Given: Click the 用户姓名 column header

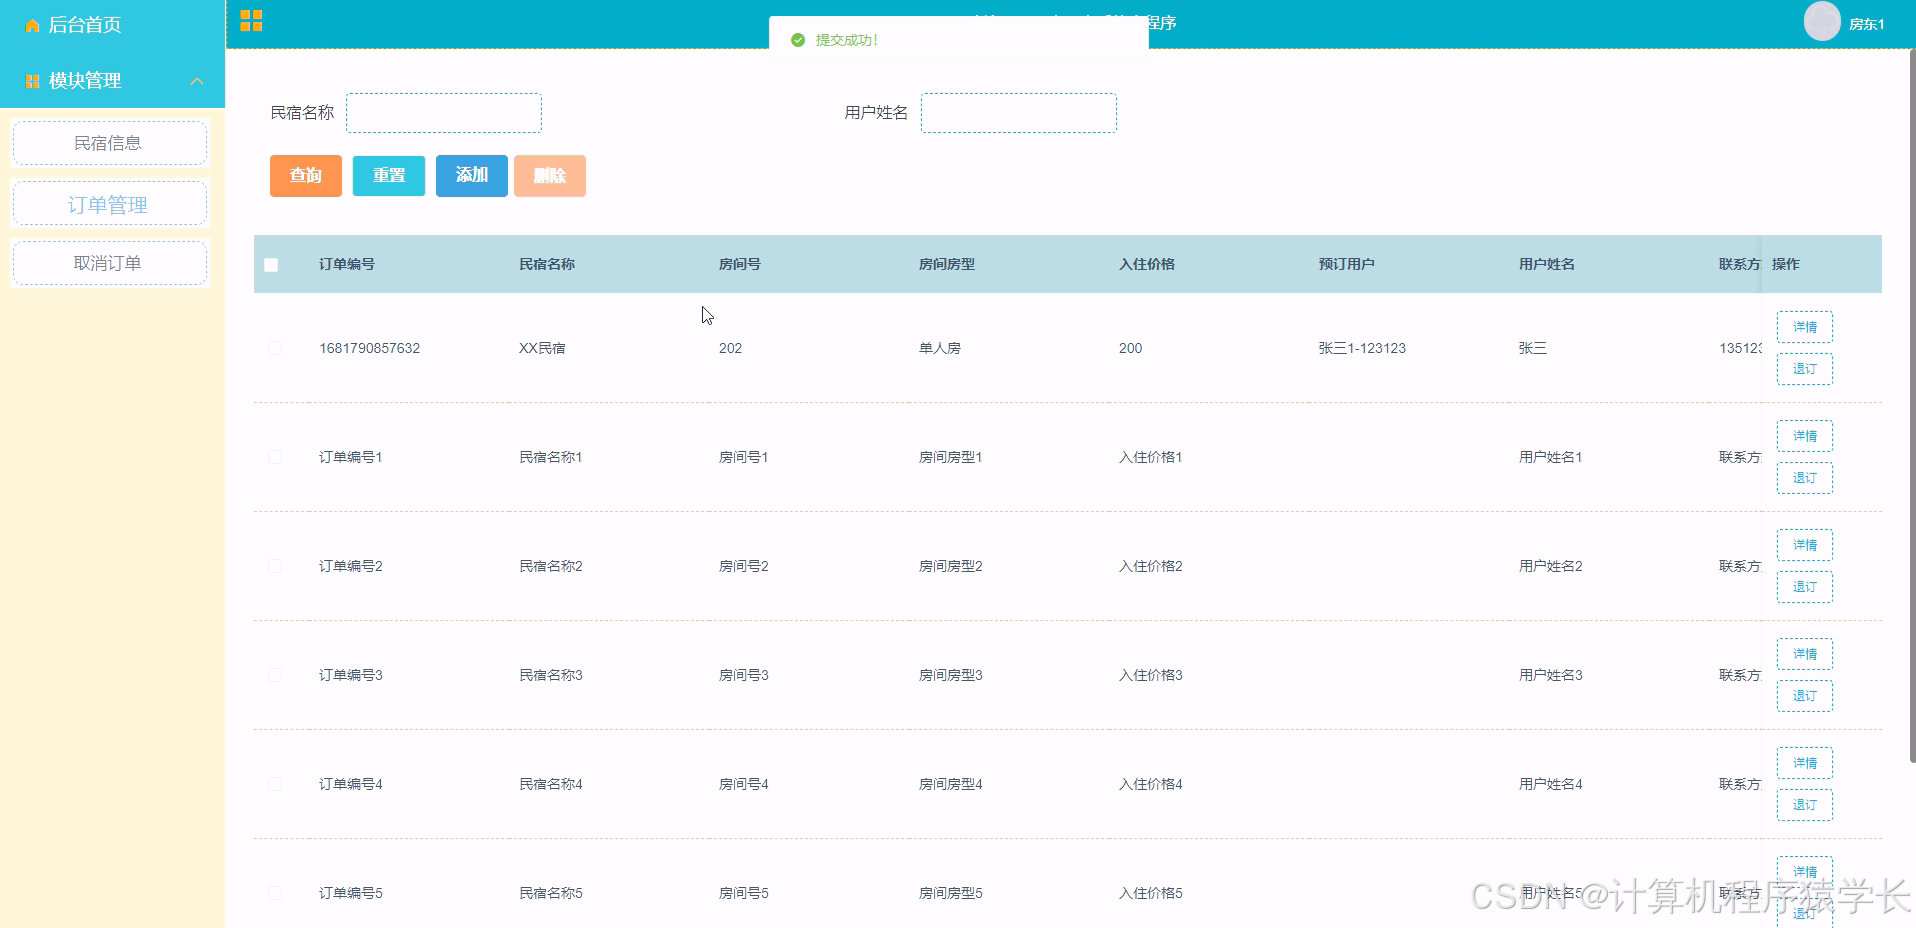Looking at the screenshot, I should pyautogui.click(x=1547, y=264).
